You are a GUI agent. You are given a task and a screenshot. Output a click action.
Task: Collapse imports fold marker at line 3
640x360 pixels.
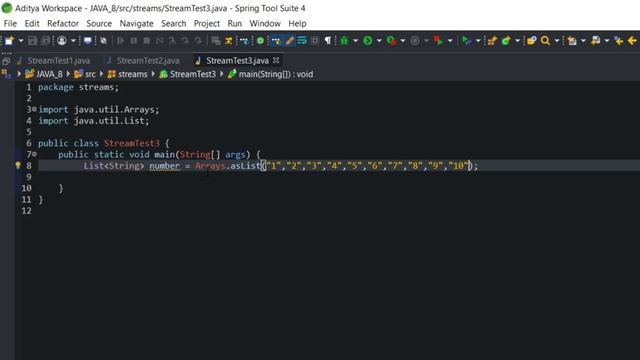coord(34,109)
